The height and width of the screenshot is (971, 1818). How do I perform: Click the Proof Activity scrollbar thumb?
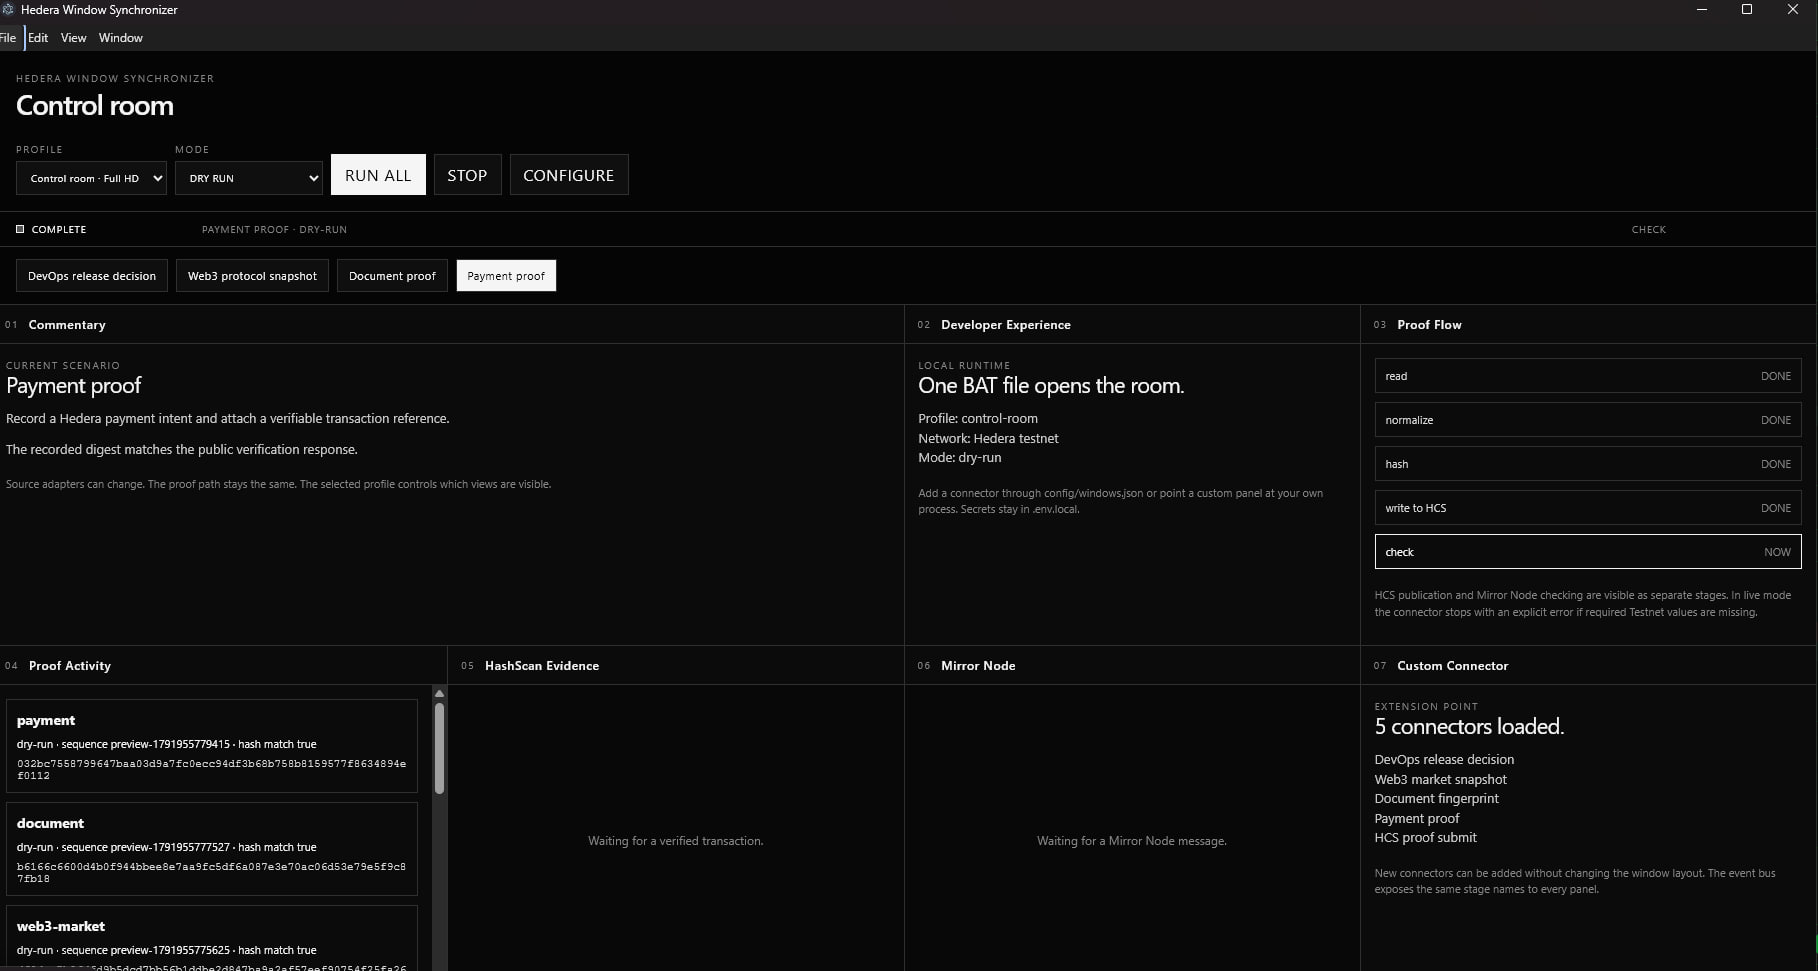click(440, 748)
